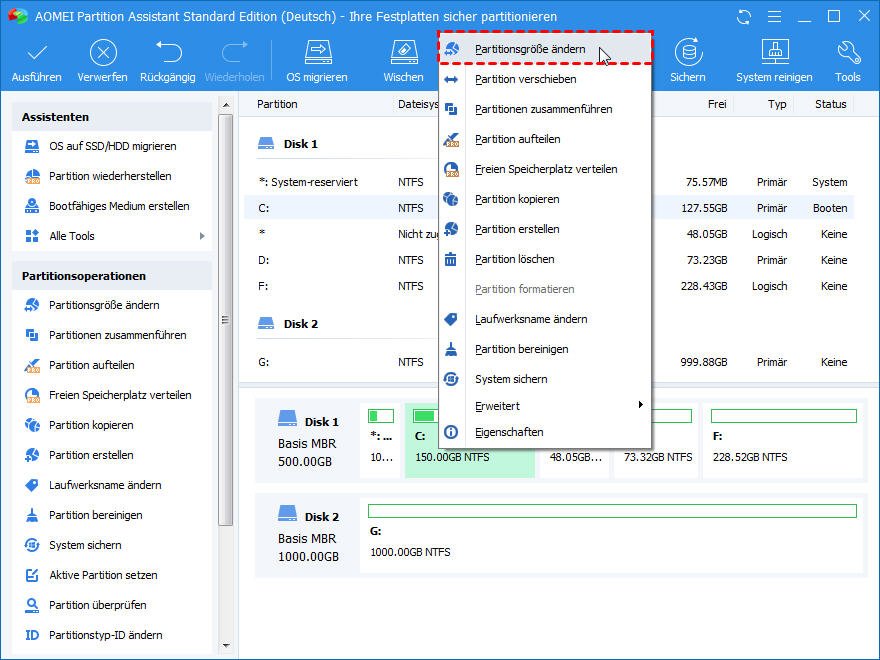
Task: Choose Laufwerksname ändern in the context menu
Action: 544,319
